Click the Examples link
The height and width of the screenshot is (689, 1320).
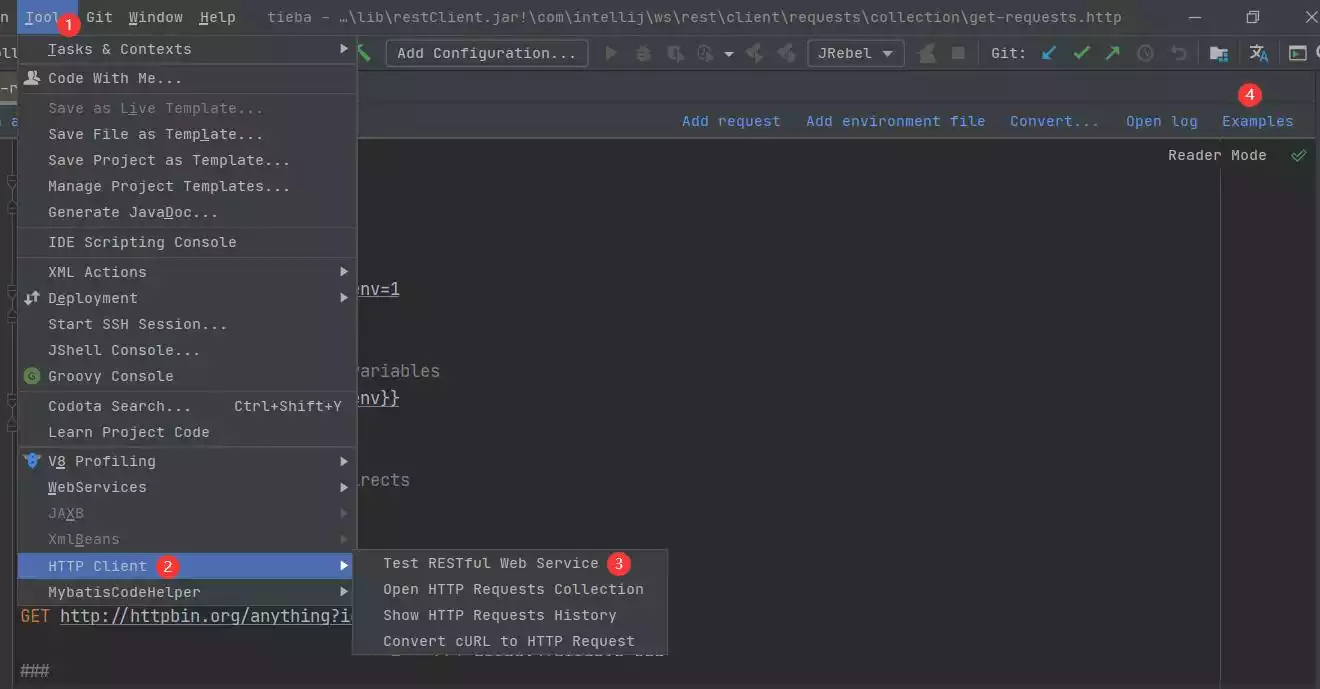click(1257, 121)
